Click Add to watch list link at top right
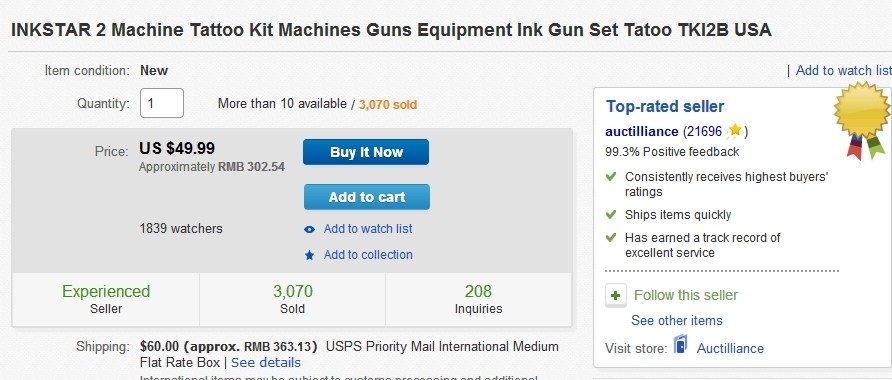 coord(844,71)
